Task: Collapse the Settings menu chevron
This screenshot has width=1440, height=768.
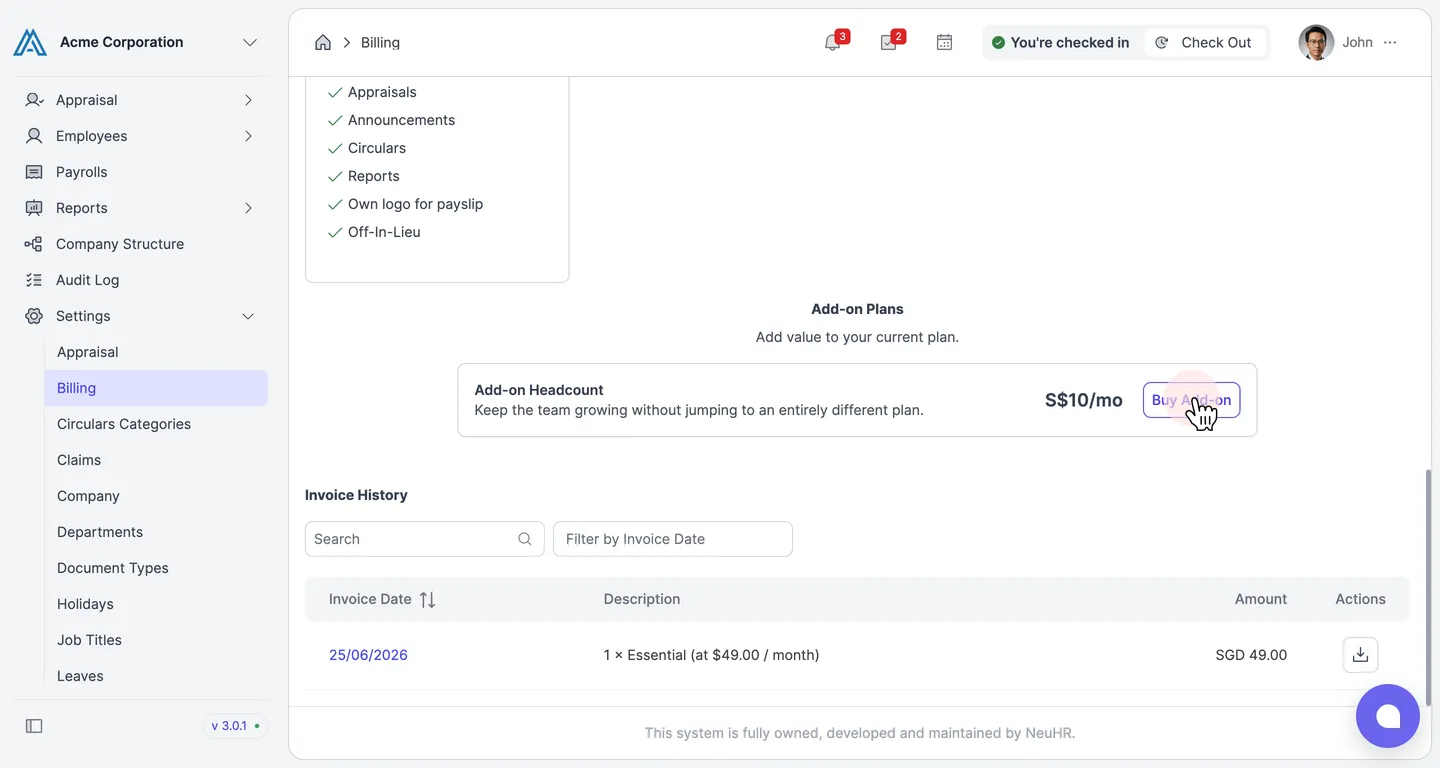Action: (x=248, y=316)
